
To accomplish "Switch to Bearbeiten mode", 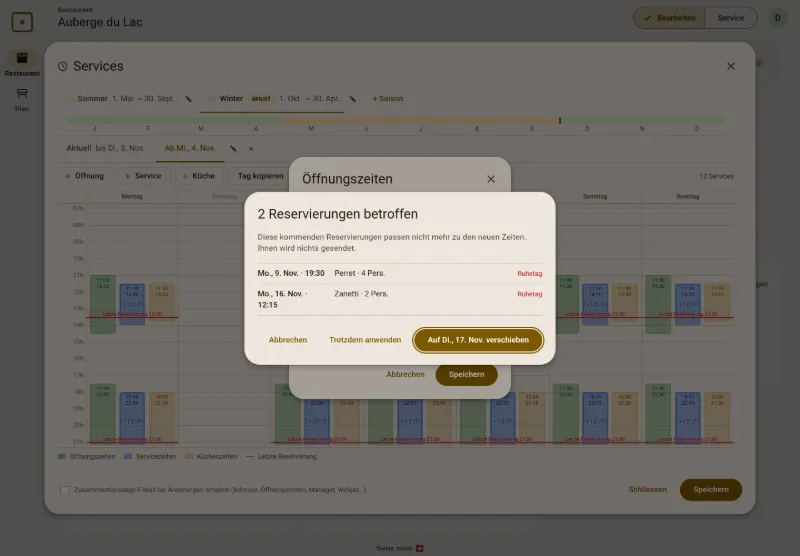I will (x=669, y=18).
